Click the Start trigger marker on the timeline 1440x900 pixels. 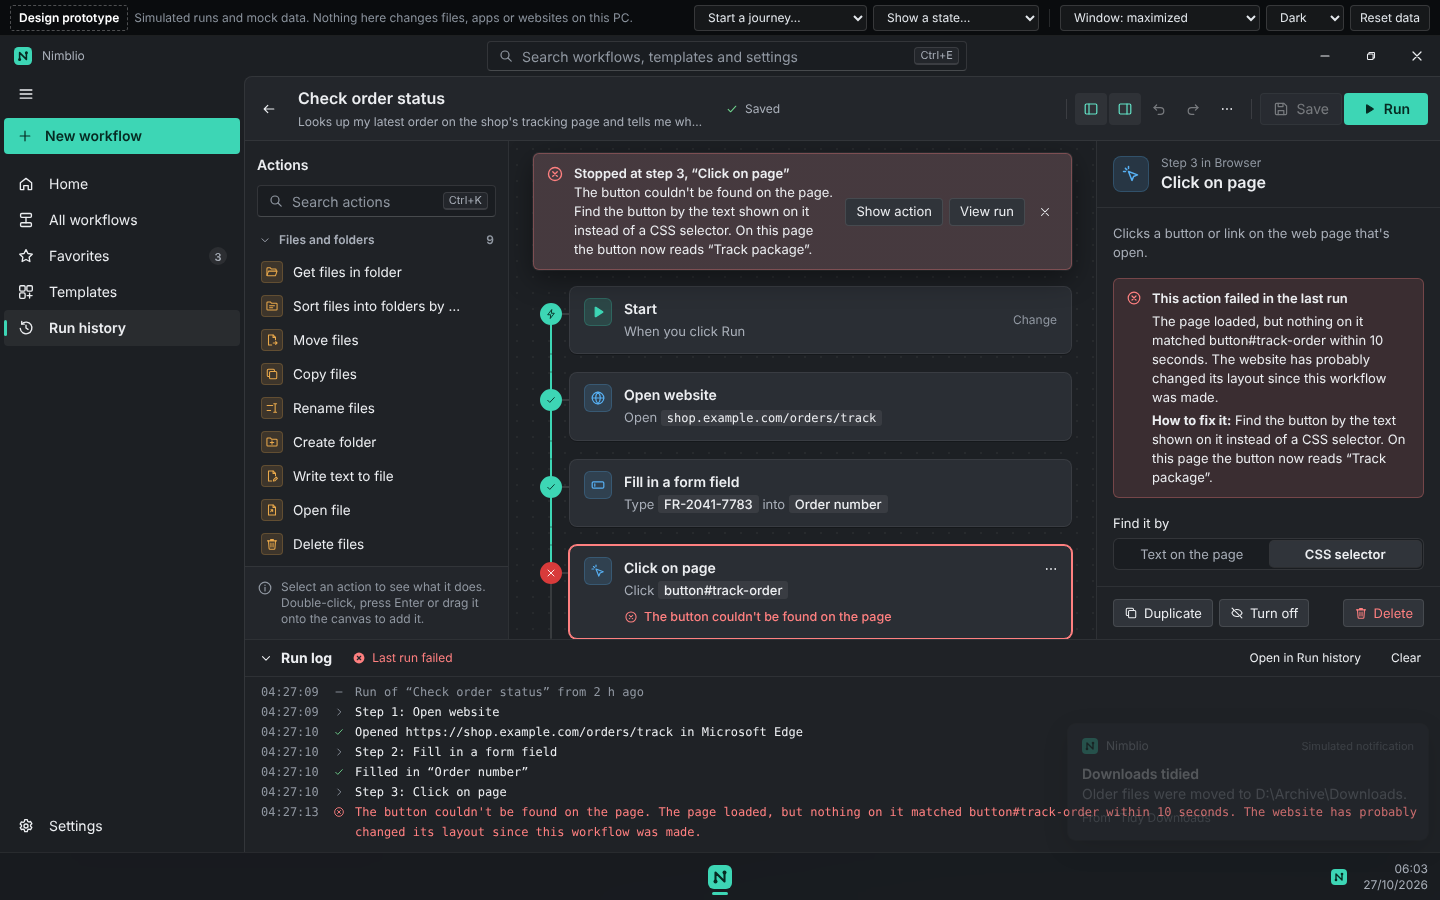pos(551,314)
